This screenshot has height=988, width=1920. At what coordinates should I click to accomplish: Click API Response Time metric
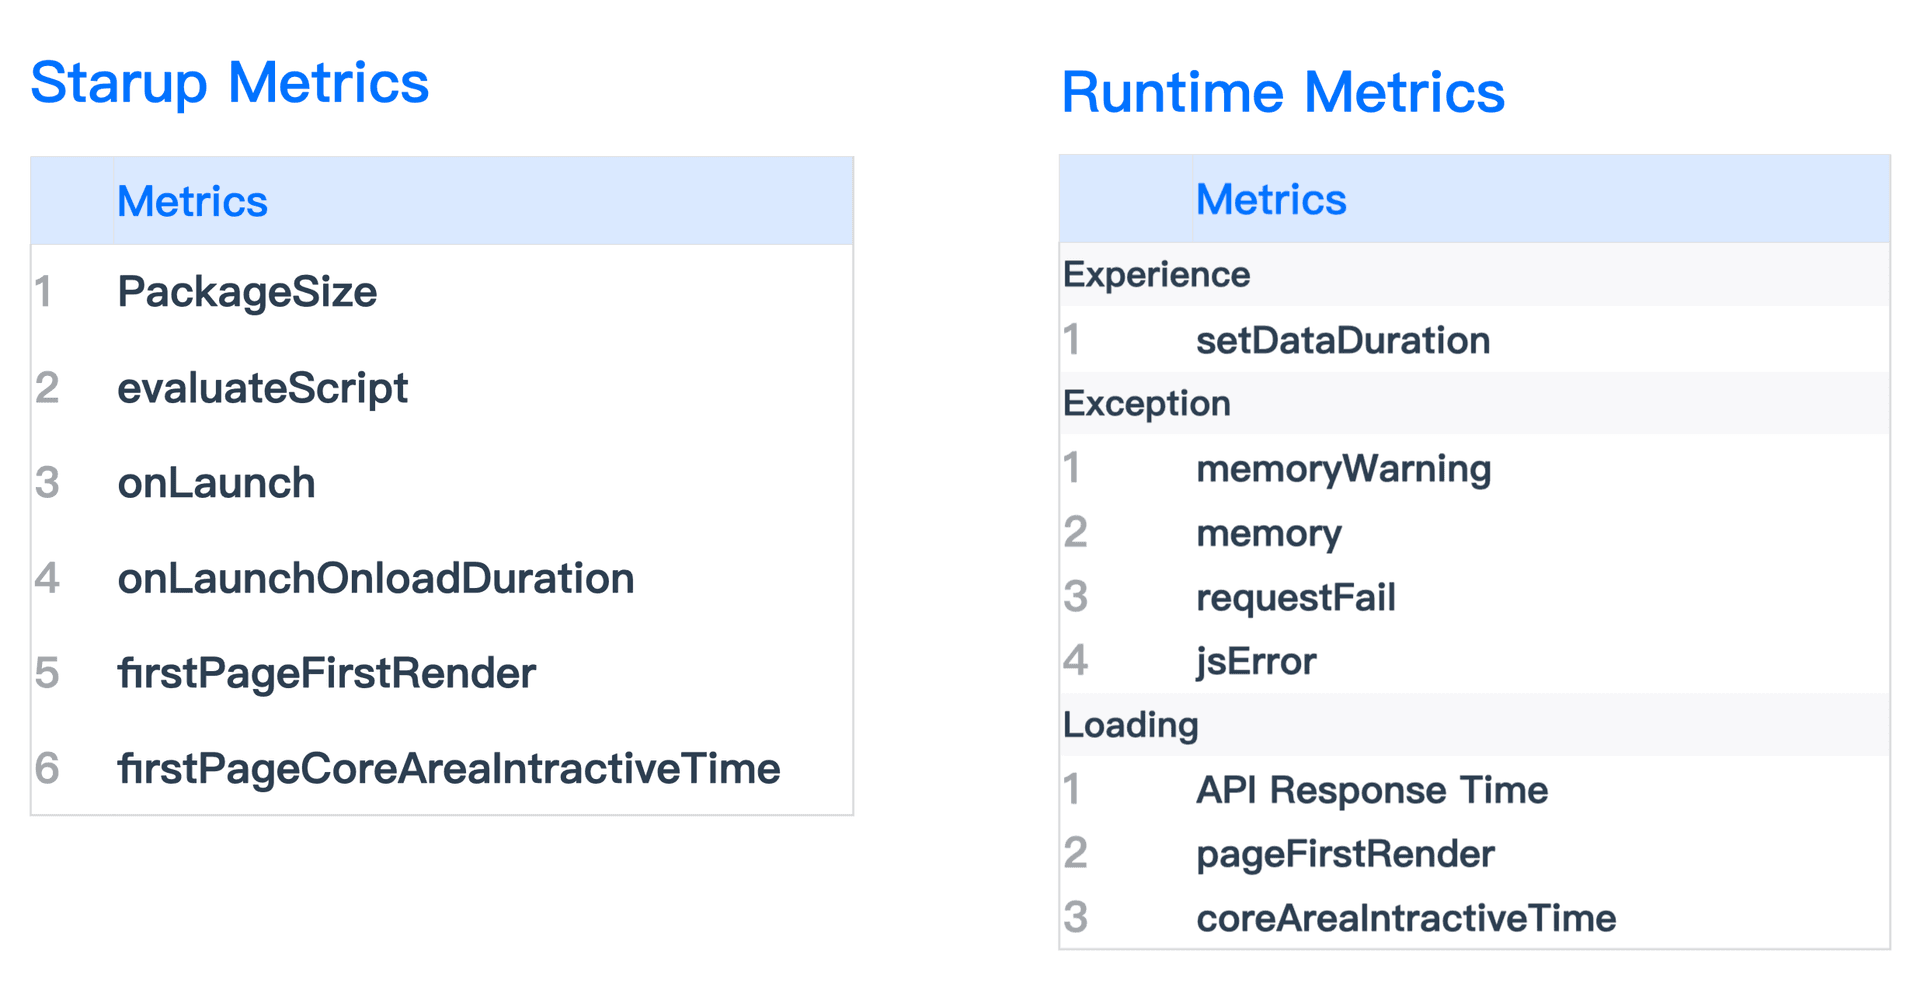1371,790
